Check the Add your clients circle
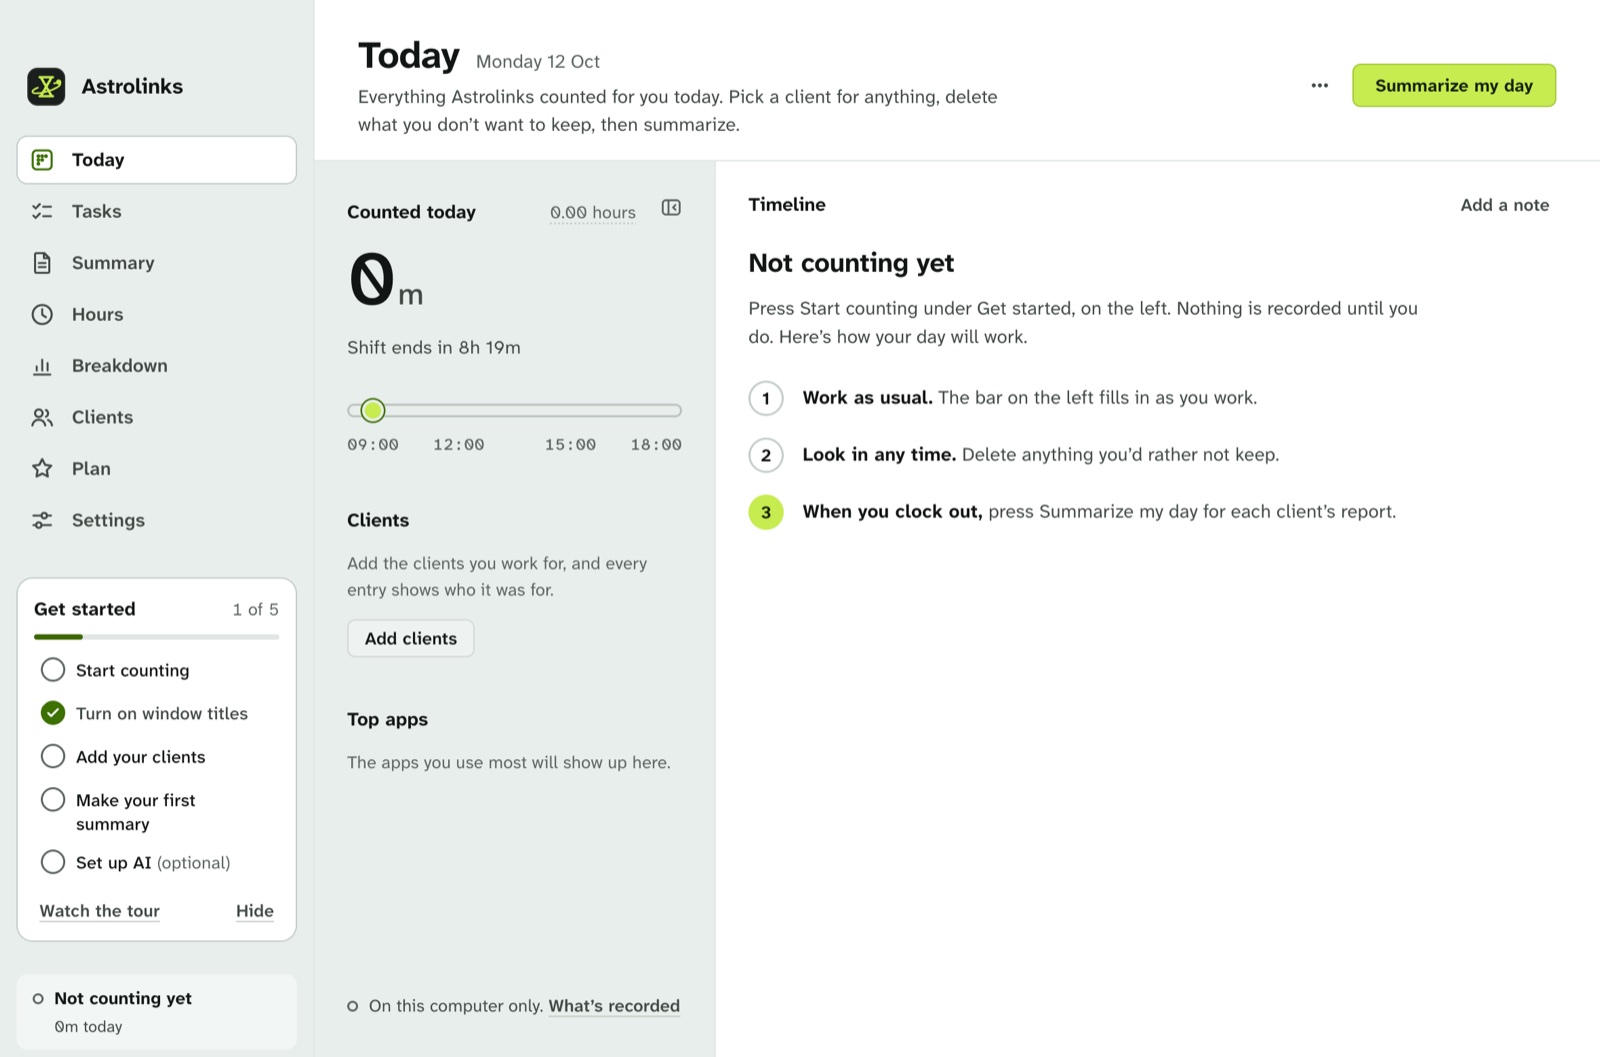Image resolution: width=1600 pixels, height=1057 pixels. point(53,756)
